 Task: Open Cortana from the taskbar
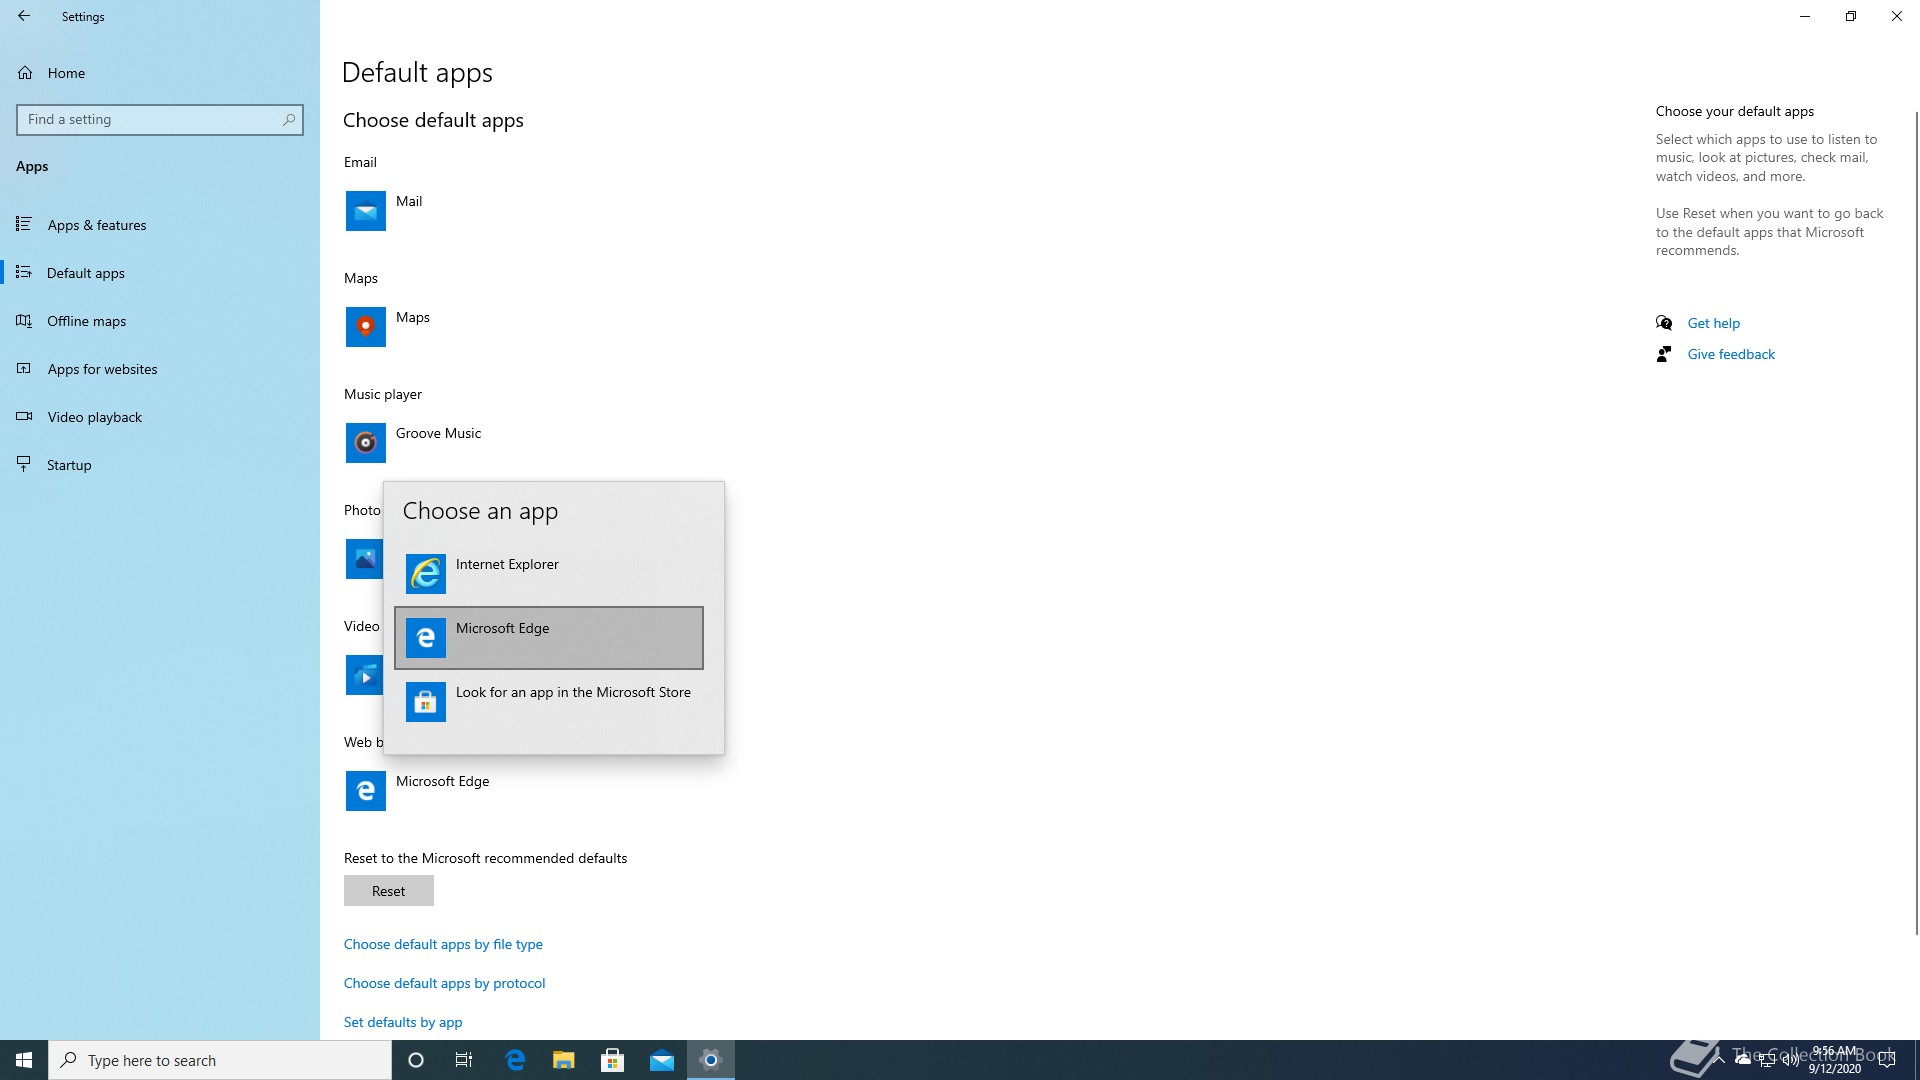(416, 1060)
